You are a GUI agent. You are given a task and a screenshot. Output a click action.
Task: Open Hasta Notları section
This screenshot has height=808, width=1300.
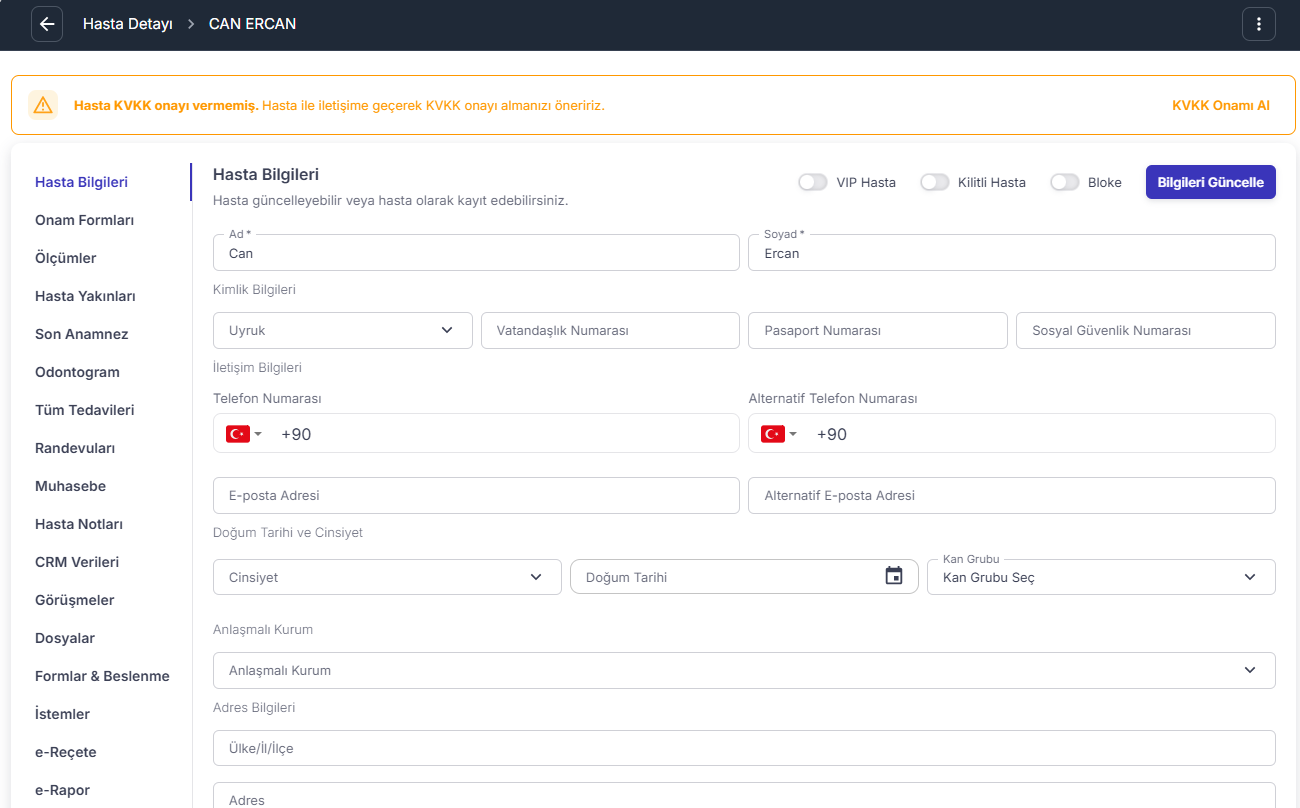[79, 524]
